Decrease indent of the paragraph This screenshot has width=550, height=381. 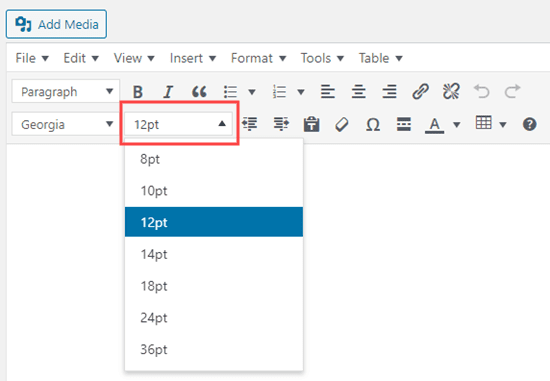click(250, 124)
